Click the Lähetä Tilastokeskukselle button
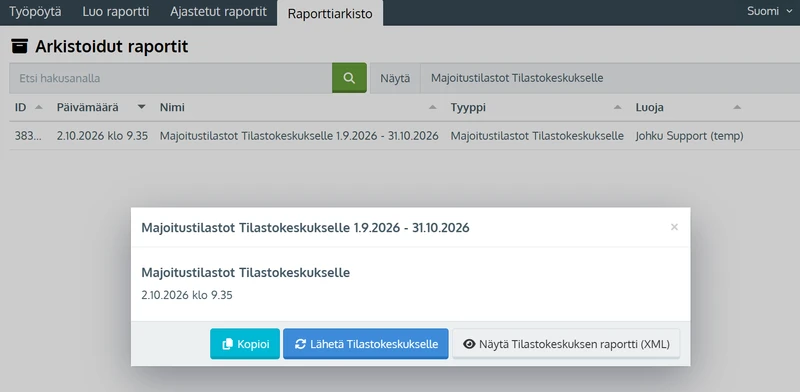 [366, 344]
